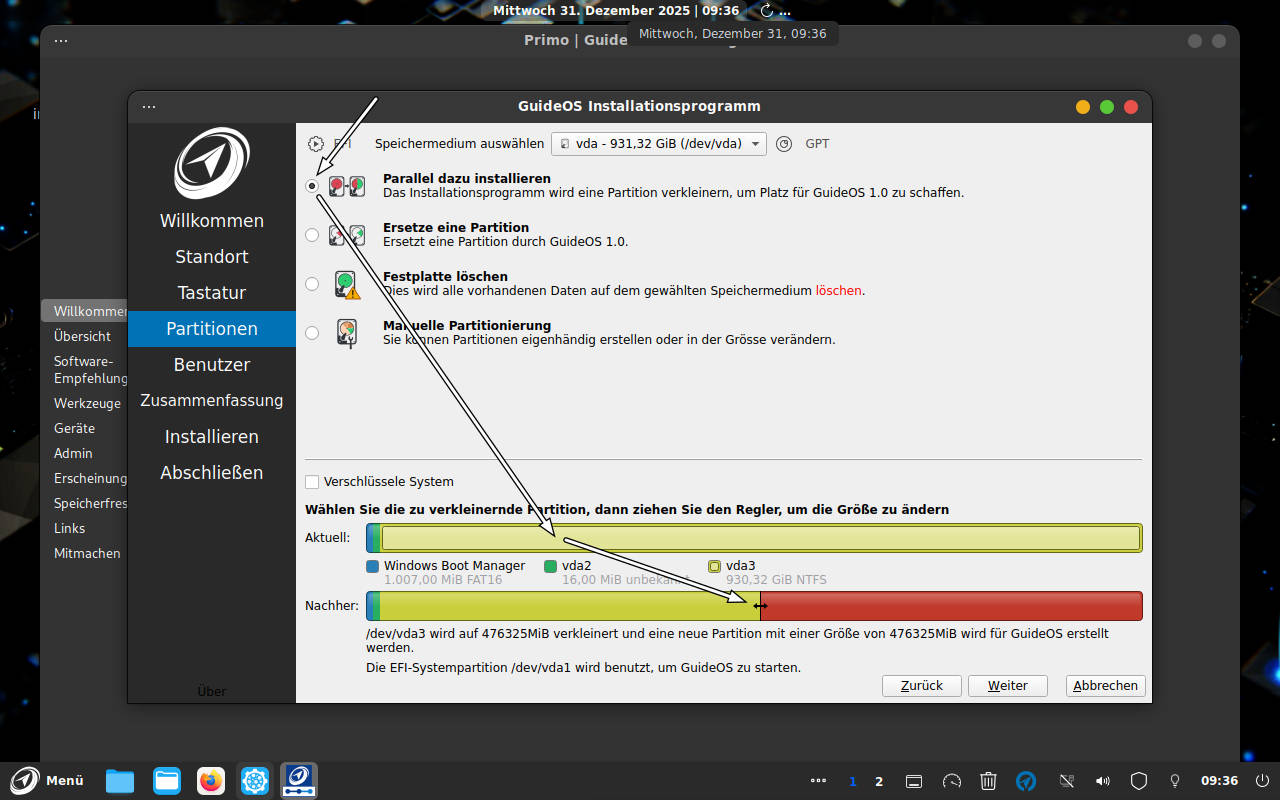
Task: Select the 'Ersetze eine Partition' radio button
Action: click(x=312, y=235)
